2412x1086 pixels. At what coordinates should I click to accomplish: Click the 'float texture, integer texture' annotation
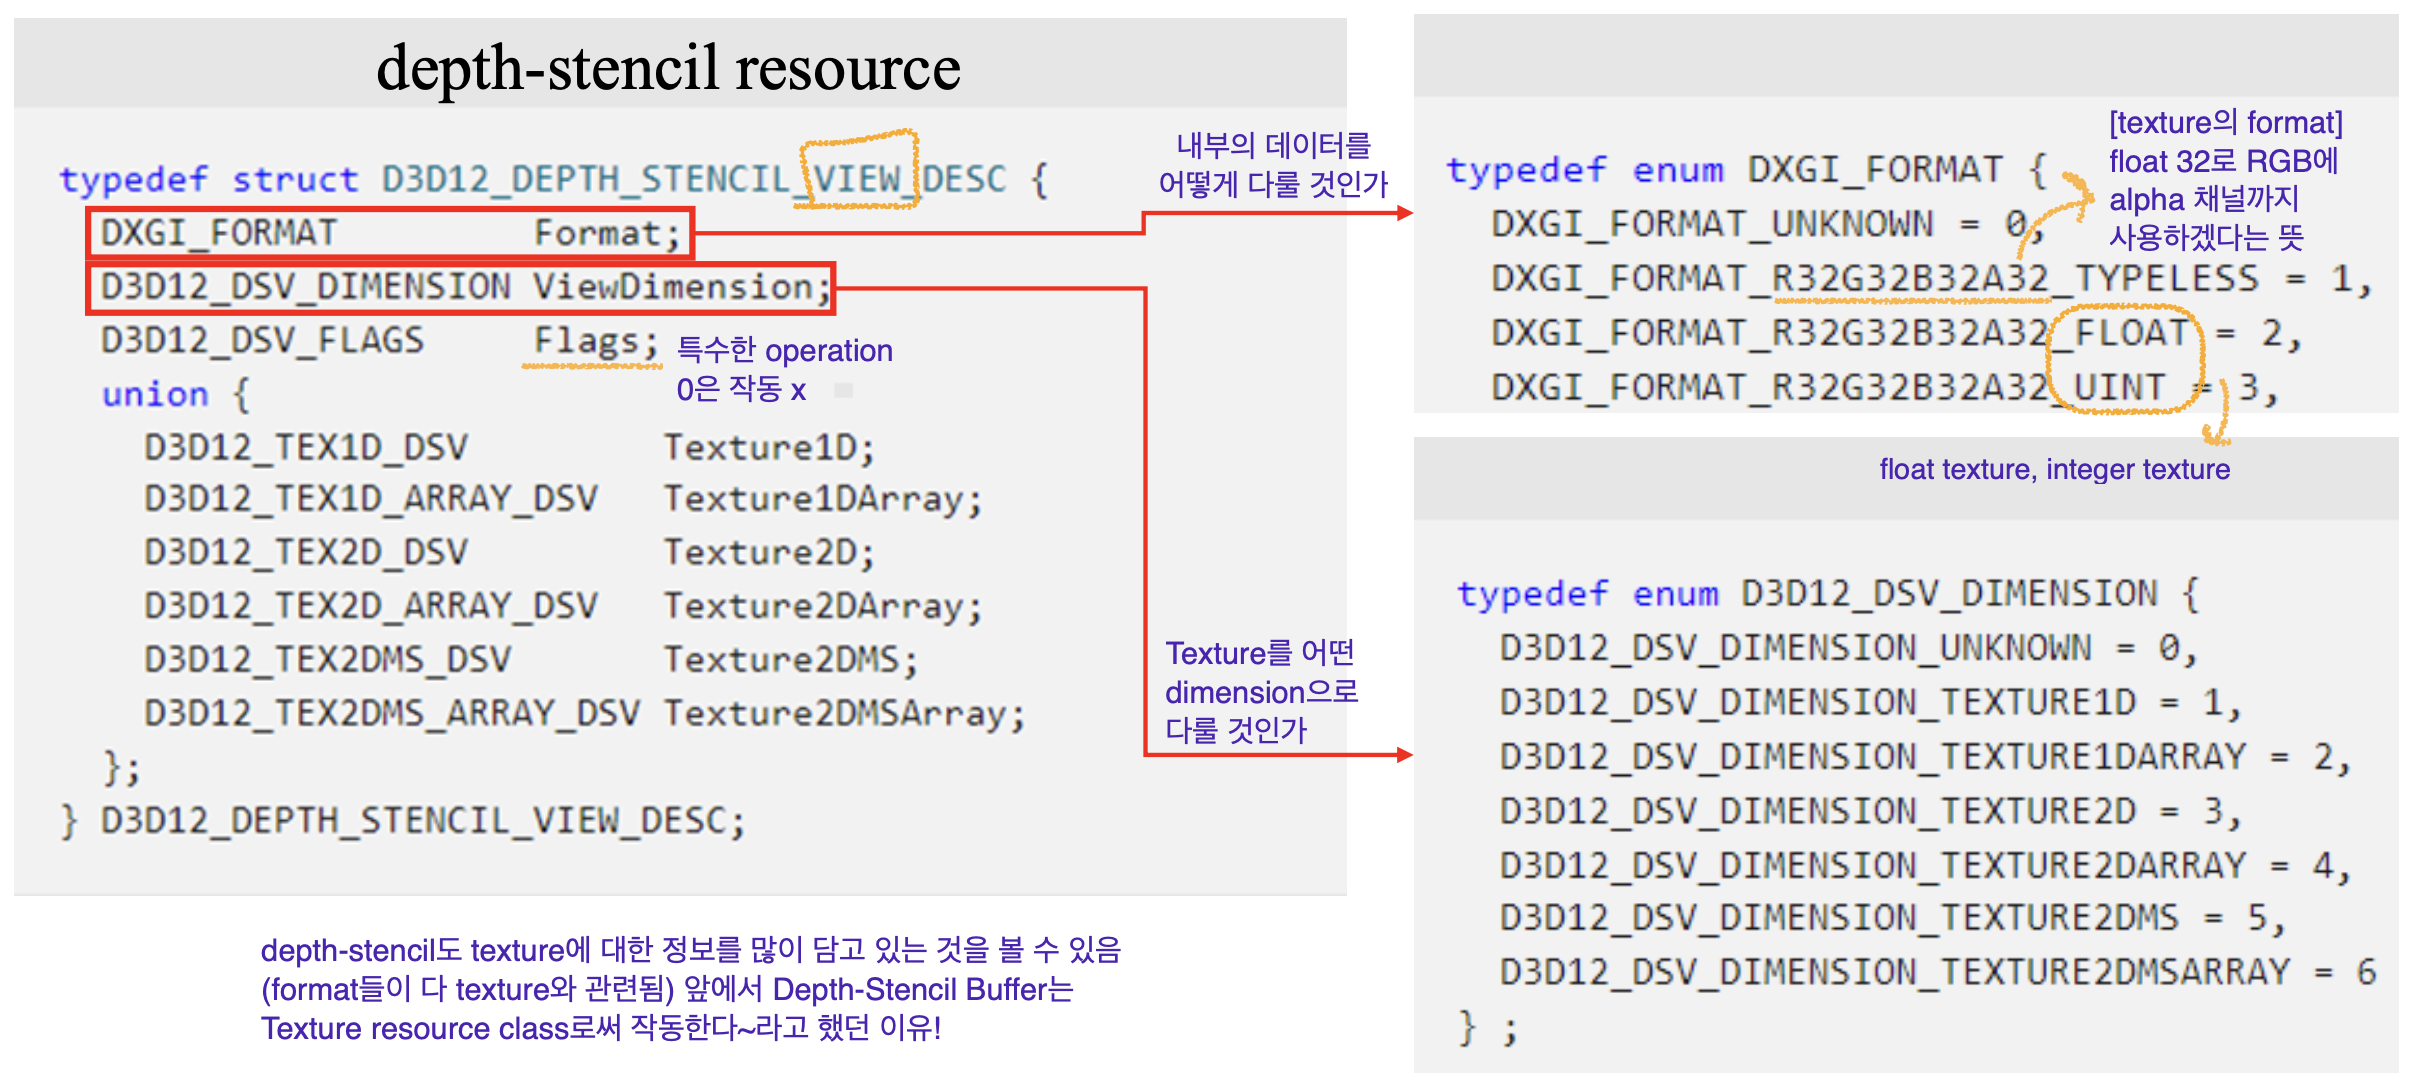point(2054,470)
